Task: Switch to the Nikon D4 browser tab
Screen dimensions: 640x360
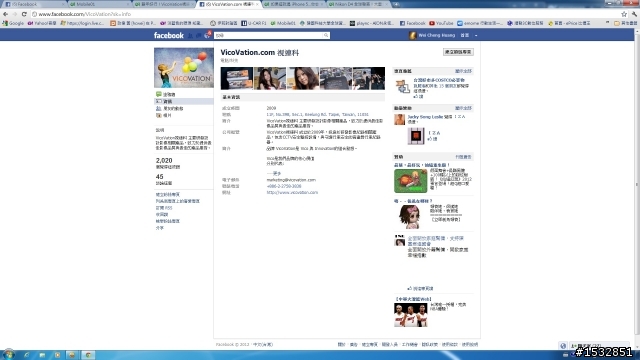Action: pyautogui.click(x=359, y=4)
